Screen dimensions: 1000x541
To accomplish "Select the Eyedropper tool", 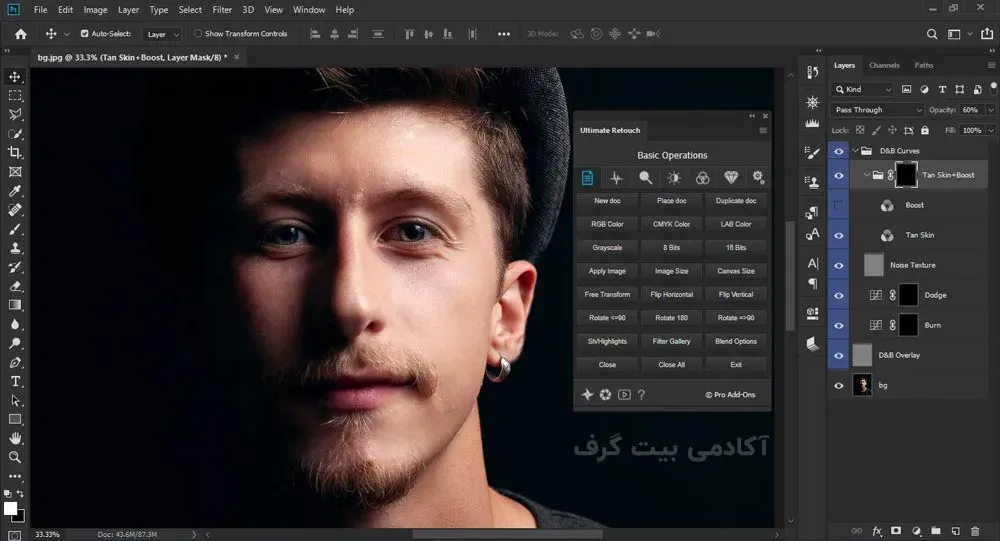I will tap(15, 191).
